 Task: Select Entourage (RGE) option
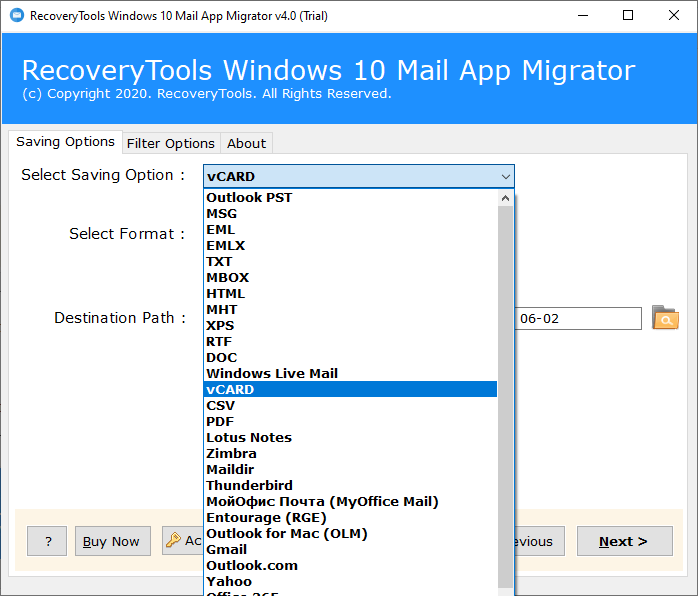350,518
